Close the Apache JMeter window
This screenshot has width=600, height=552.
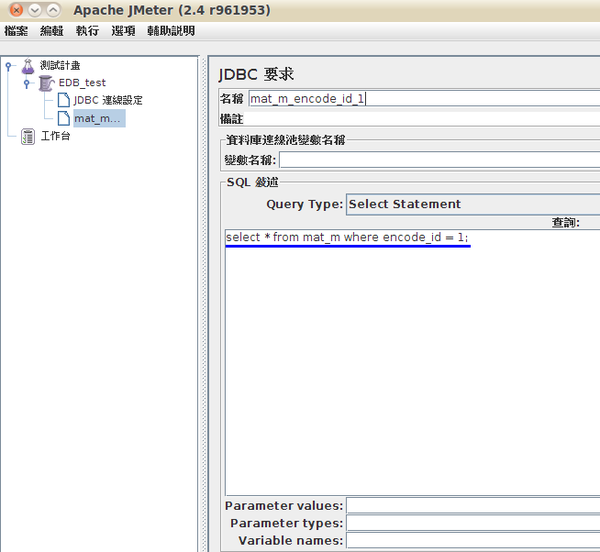pyautogui.click(x=16, y=10)
